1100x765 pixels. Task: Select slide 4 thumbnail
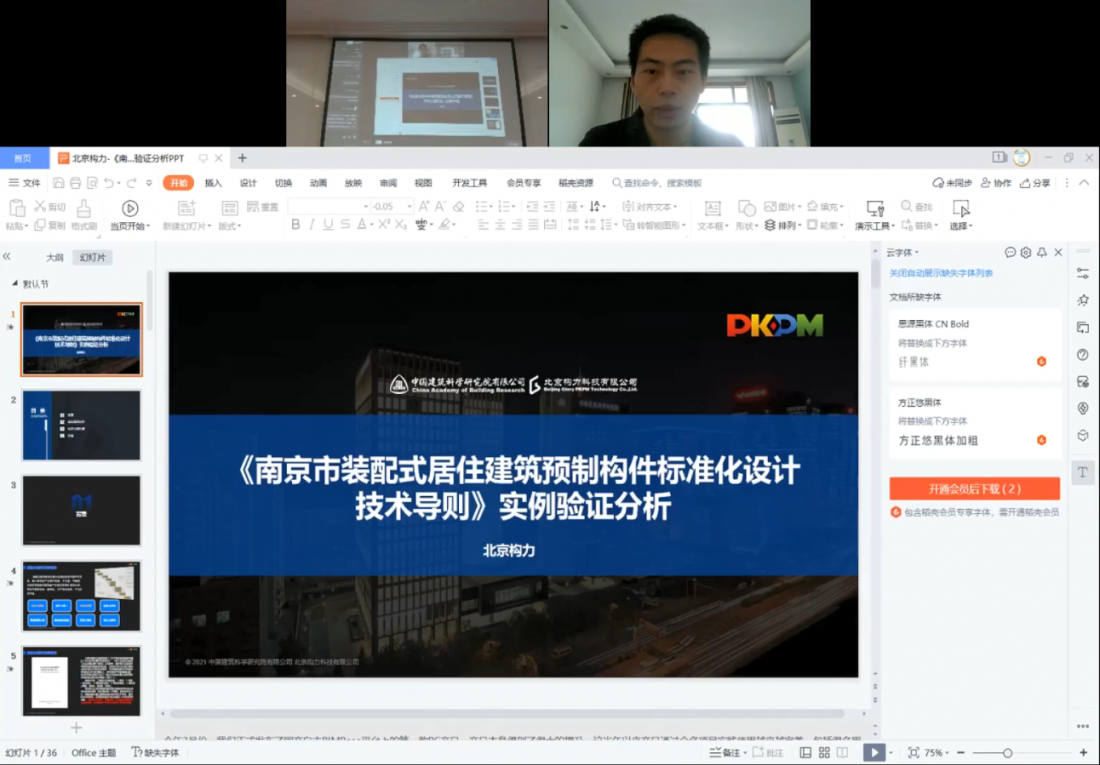[x=81, y=596]
